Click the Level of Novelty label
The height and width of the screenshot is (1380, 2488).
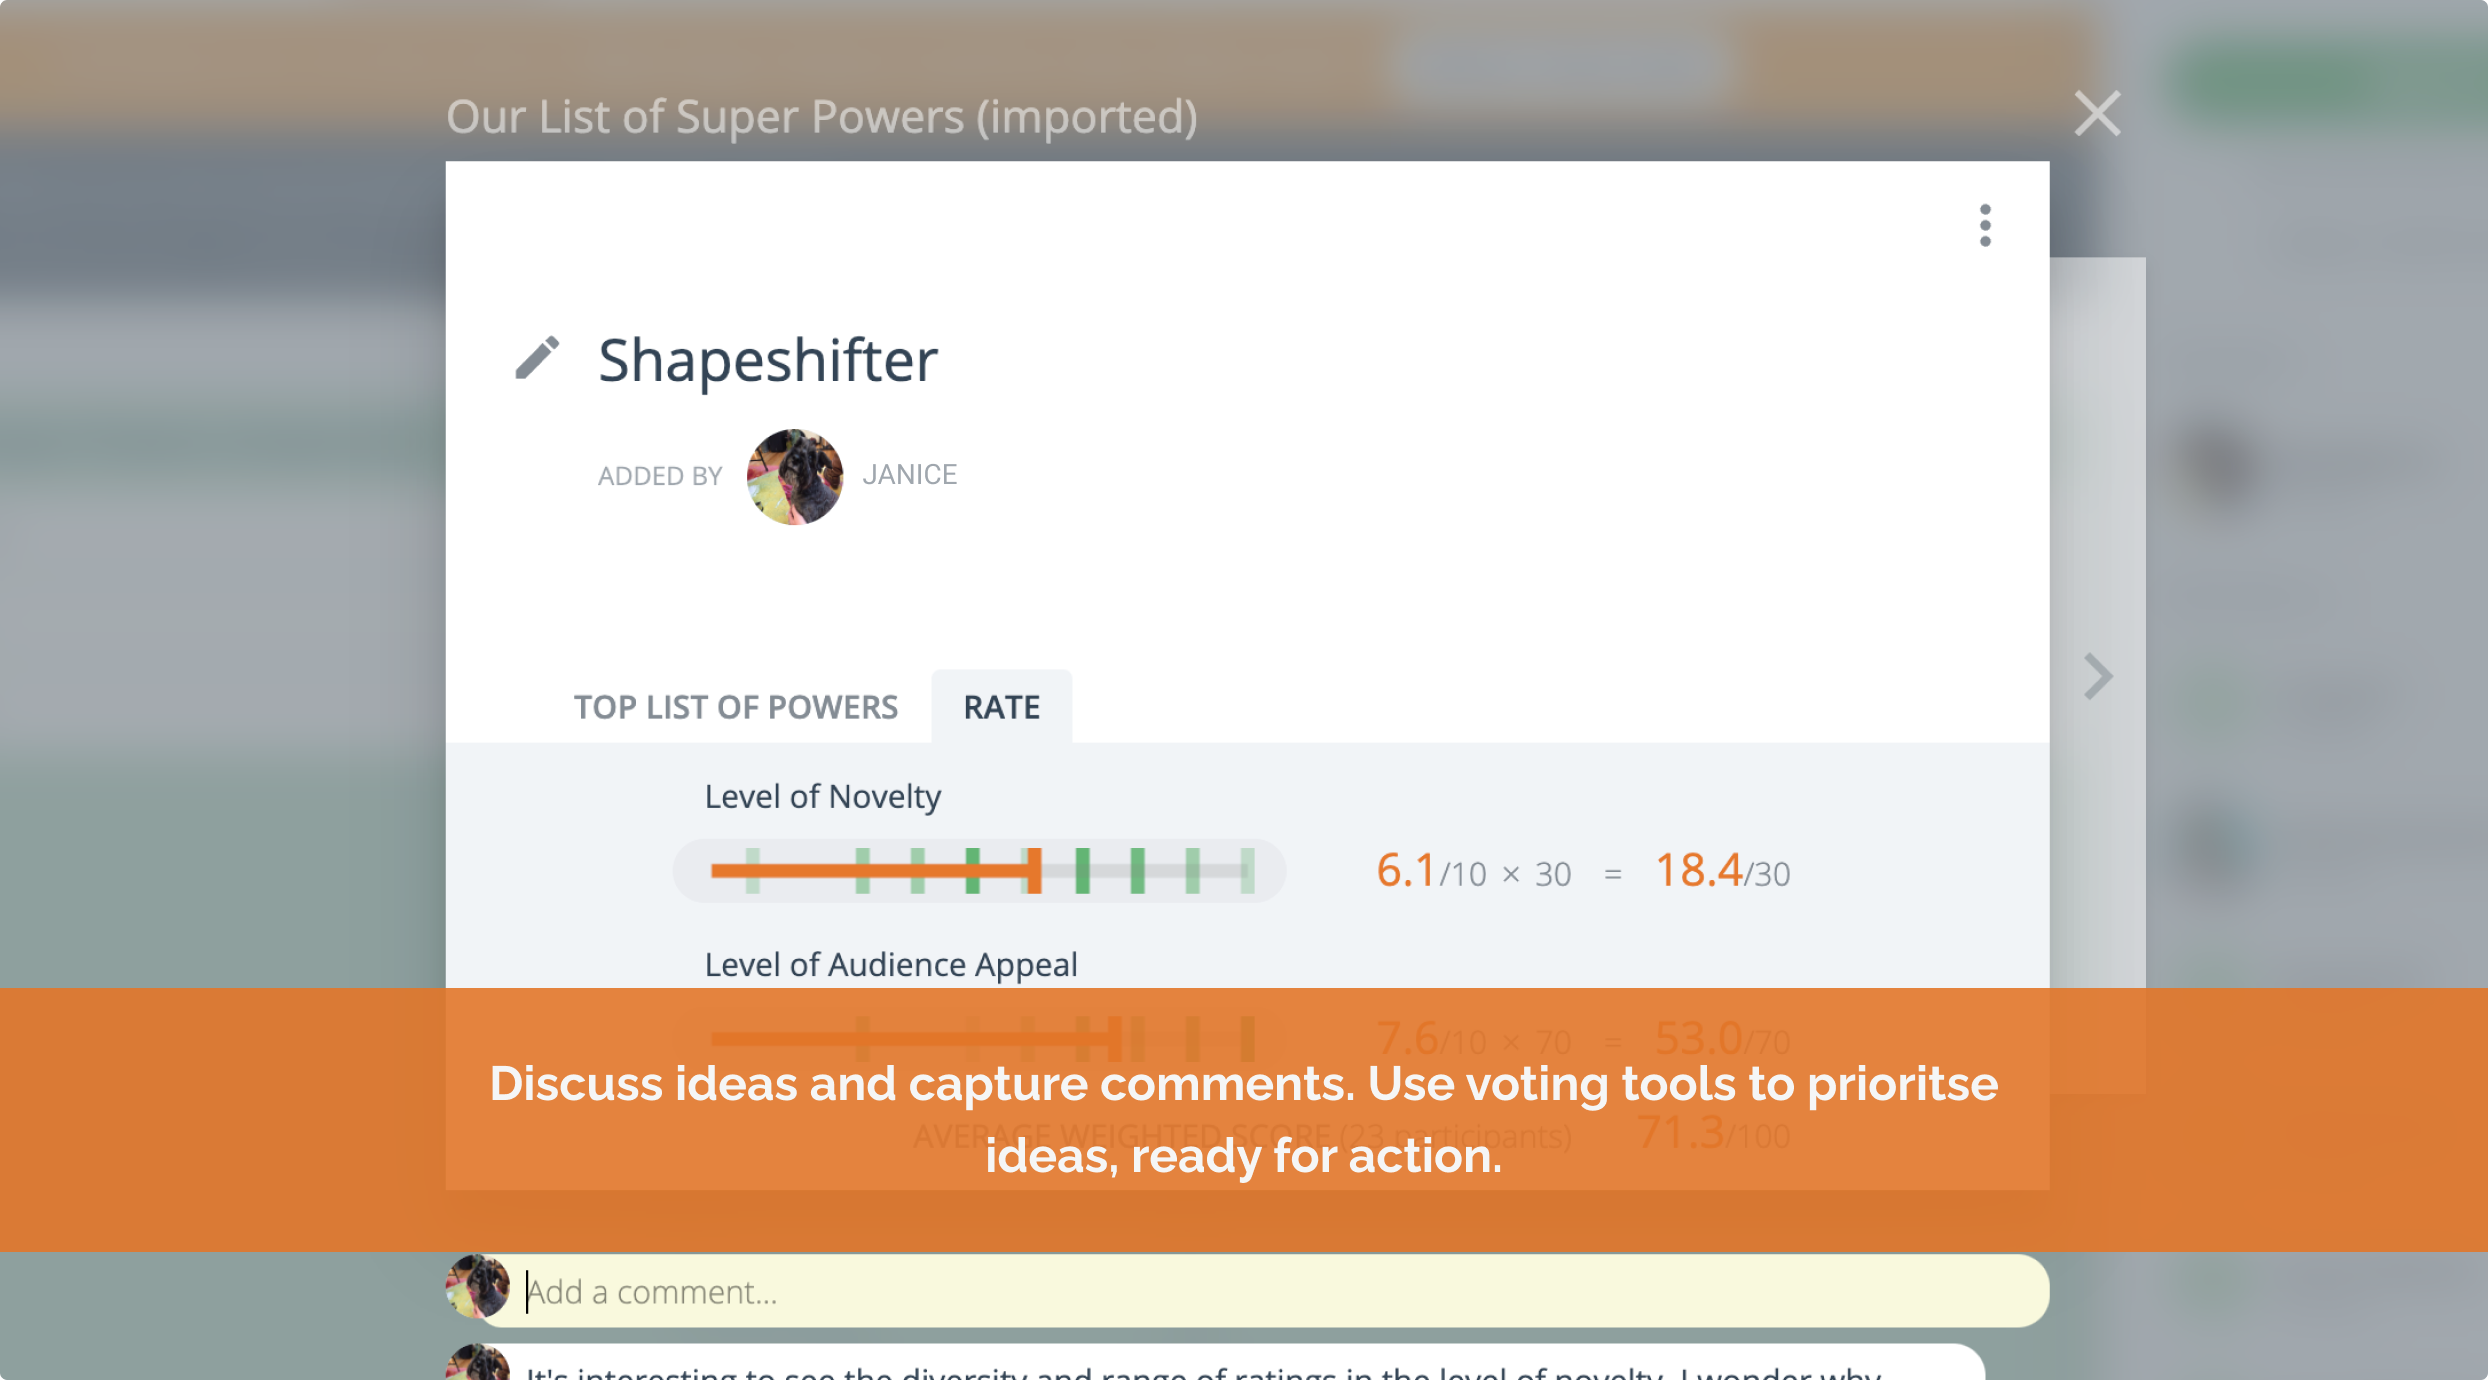[822, 797]
